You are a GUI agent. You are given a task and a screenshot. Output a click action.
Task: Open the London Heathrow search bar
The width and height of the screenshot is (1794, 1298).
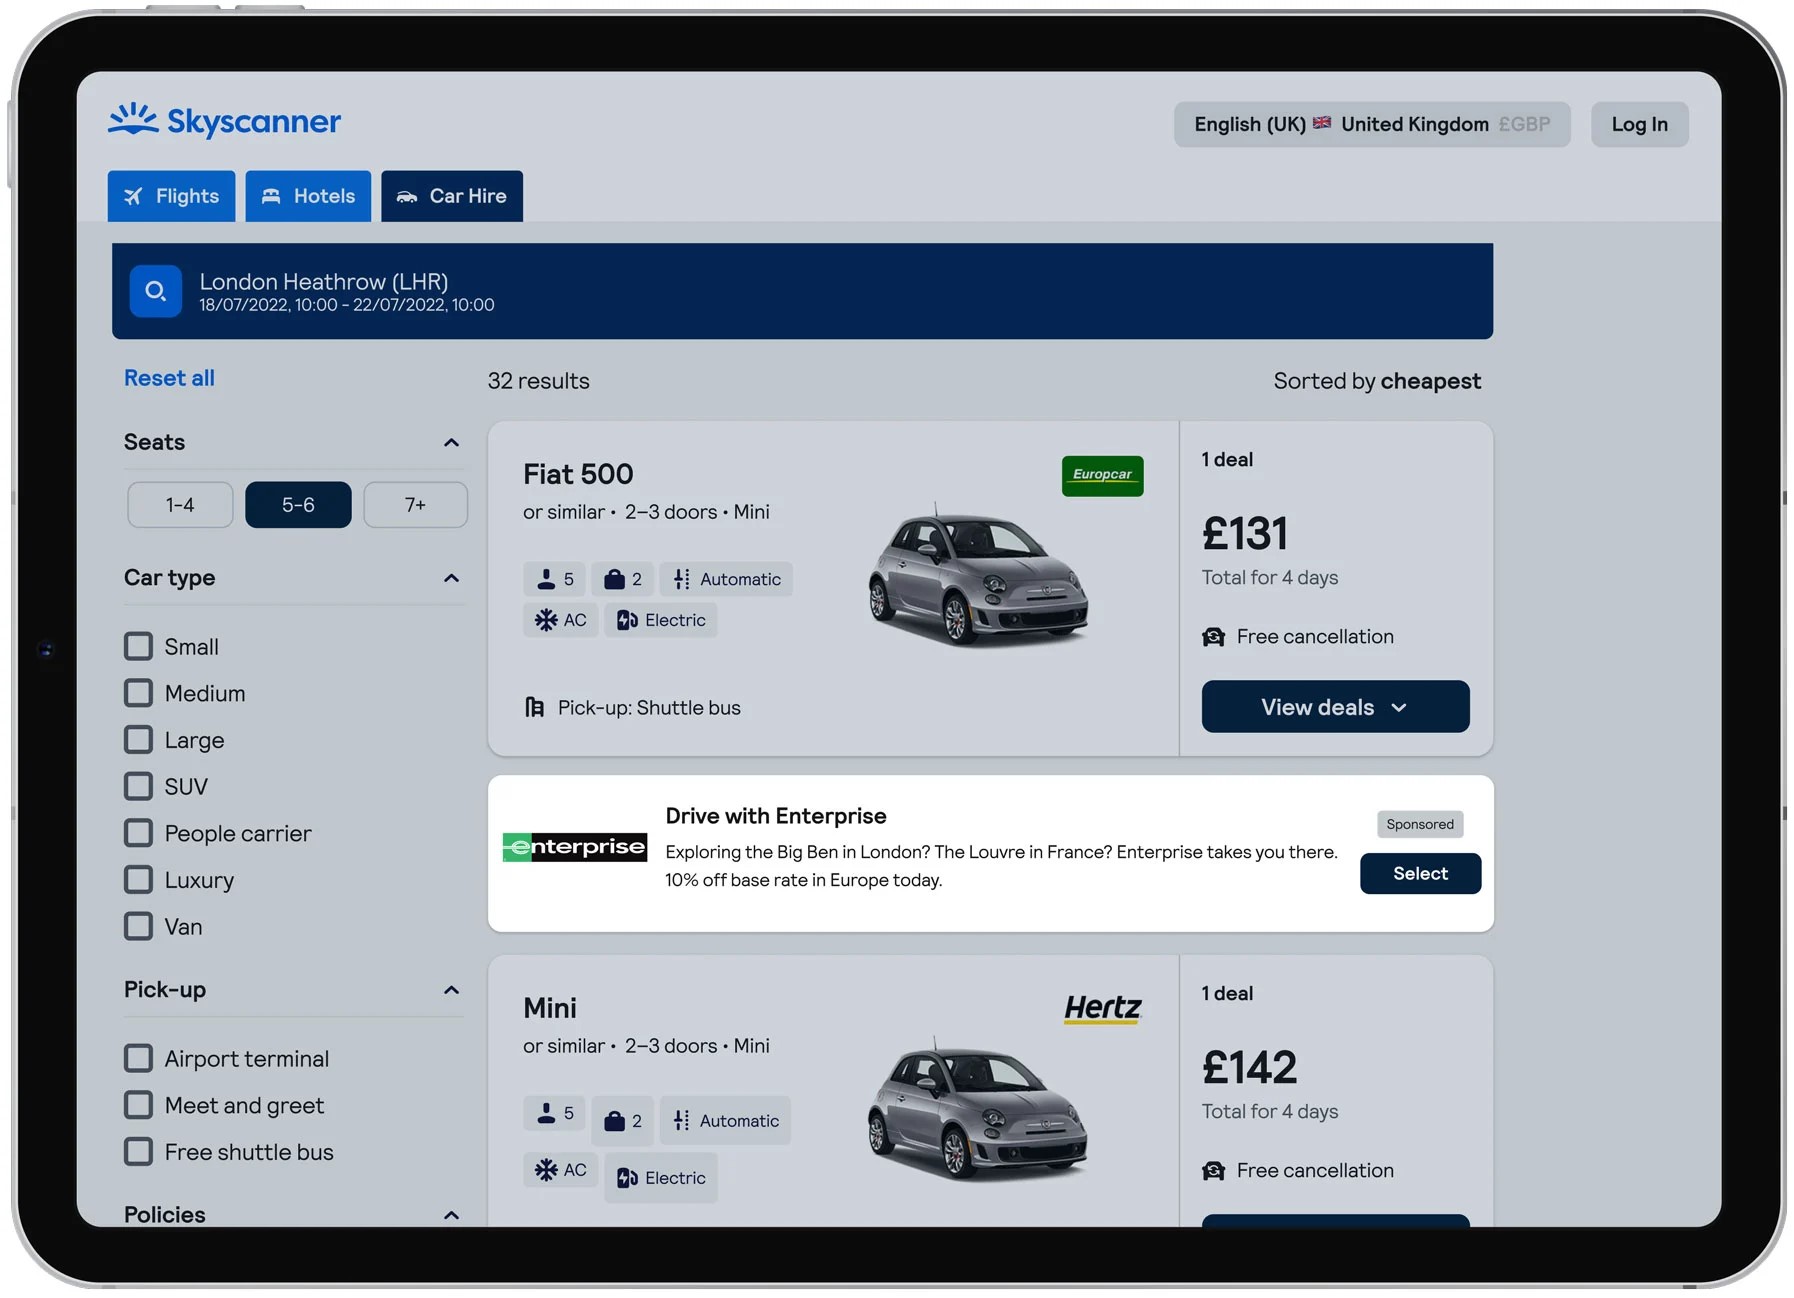coord(802,291)
